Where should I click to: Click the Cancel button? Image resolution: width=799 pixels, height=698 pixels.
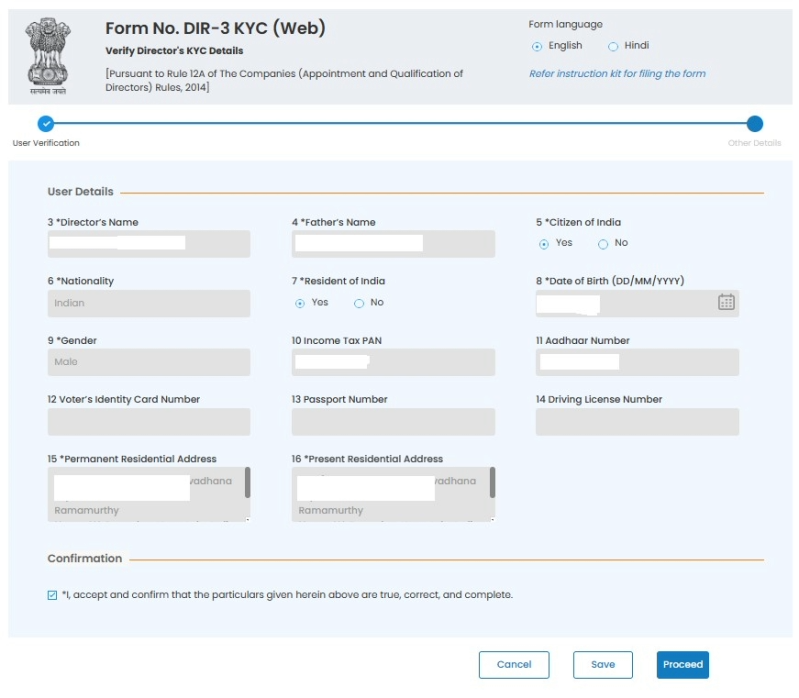[x=514, y=664]
